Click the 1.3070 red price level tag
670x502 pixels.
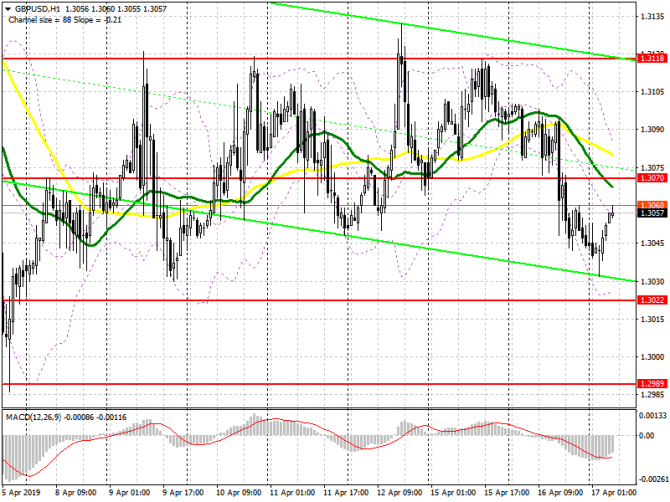point(652,178)
